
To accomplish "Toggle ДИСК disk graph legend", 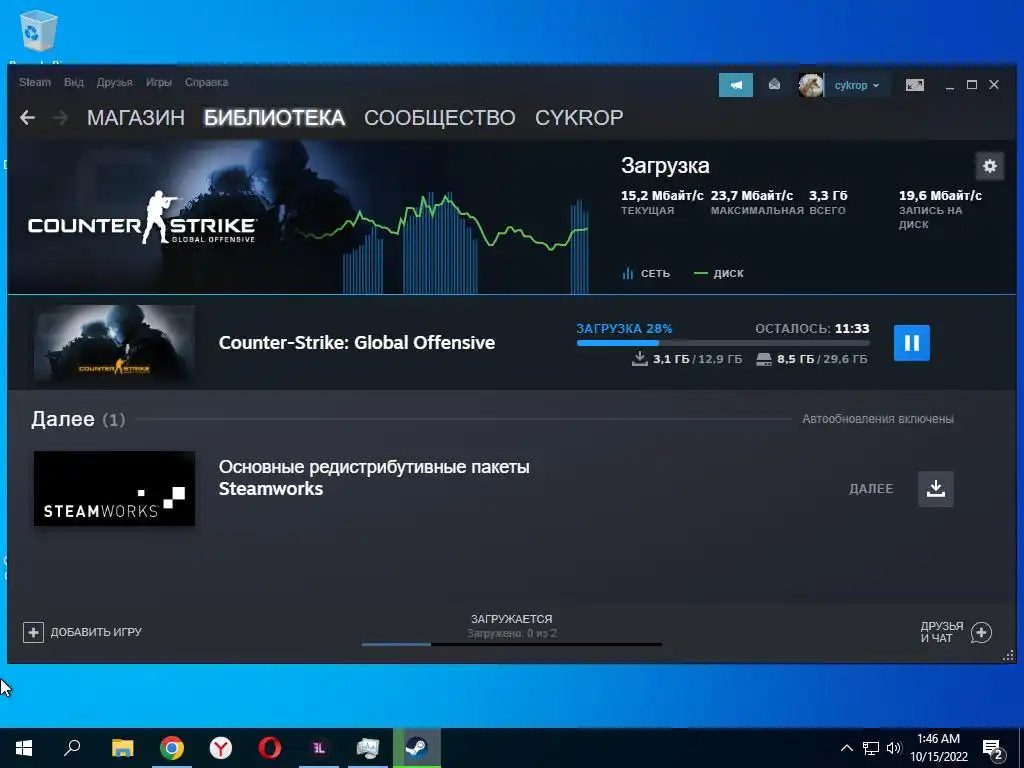I will pyautogui.click(x=718, y=273).
